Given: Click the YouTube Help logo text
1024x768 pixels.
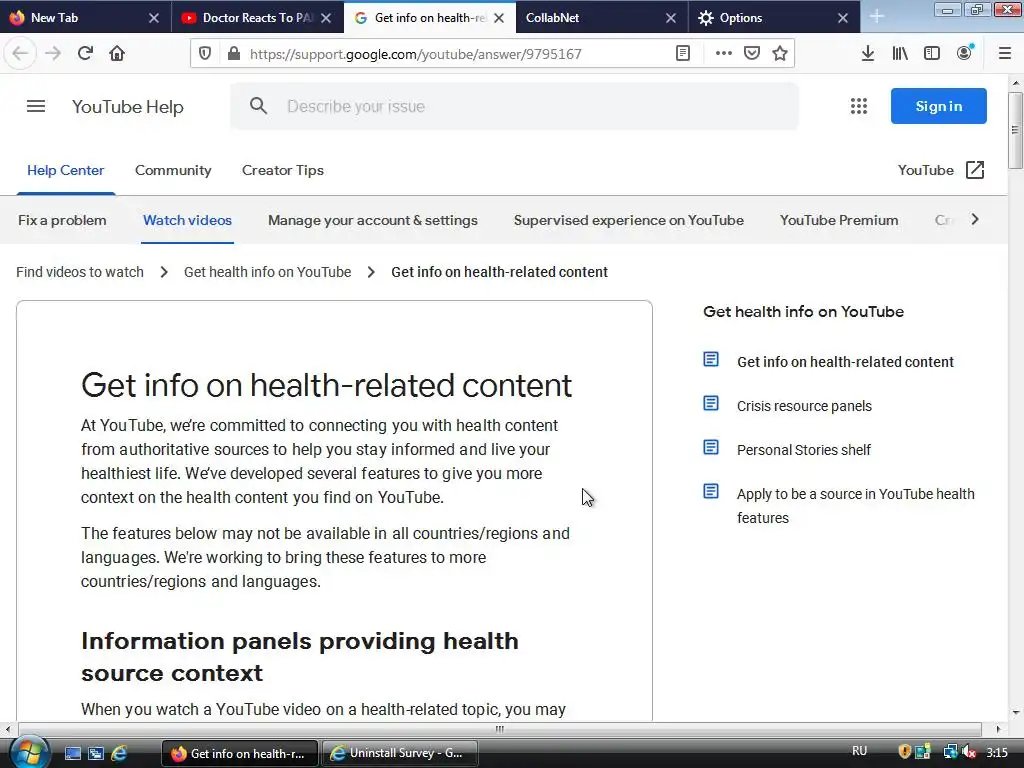Looking at the screenshot, I should coord(127,106).
